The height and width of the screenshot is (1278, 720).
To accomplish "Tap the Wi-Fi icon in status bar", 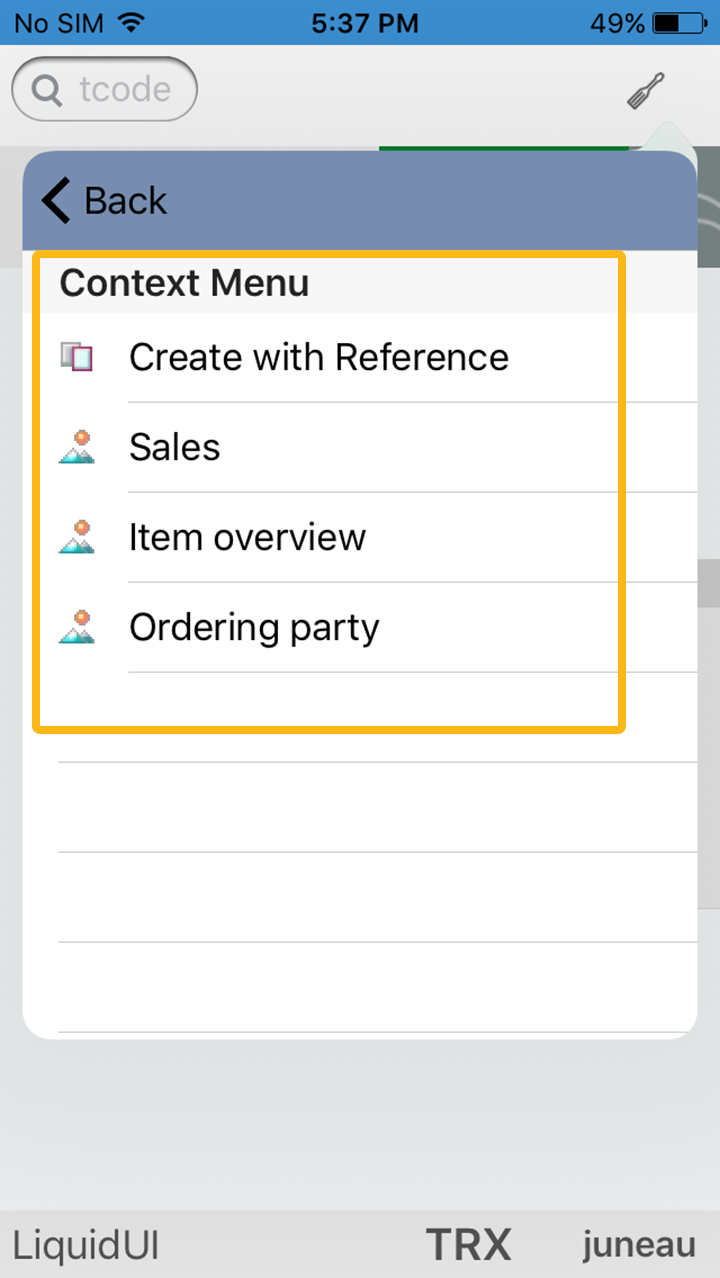I will (129, 22).
